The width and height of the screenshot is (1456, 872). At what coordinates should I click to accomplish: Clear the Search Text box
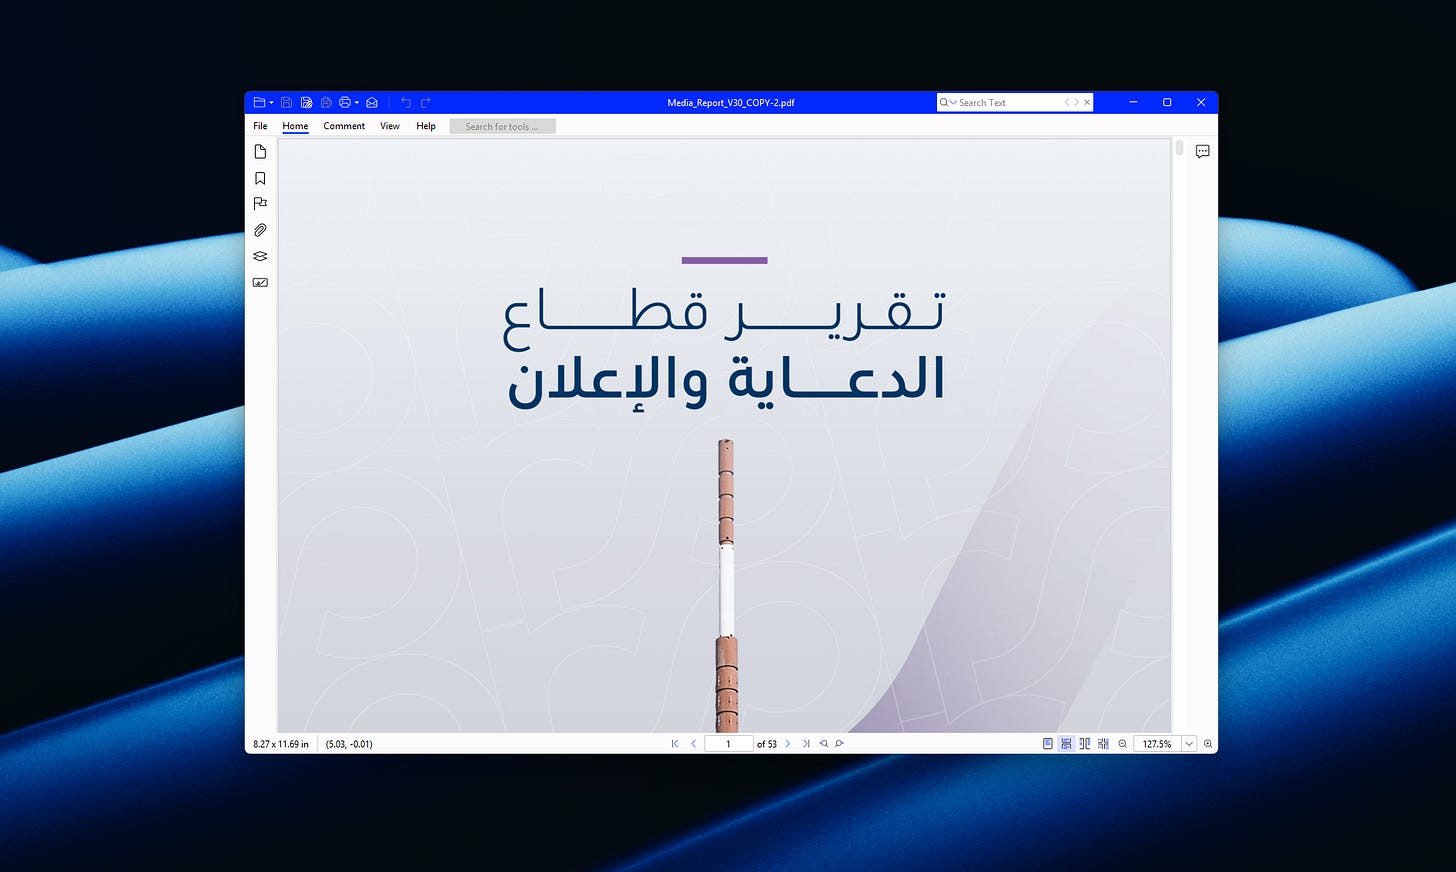[1087, 102]
